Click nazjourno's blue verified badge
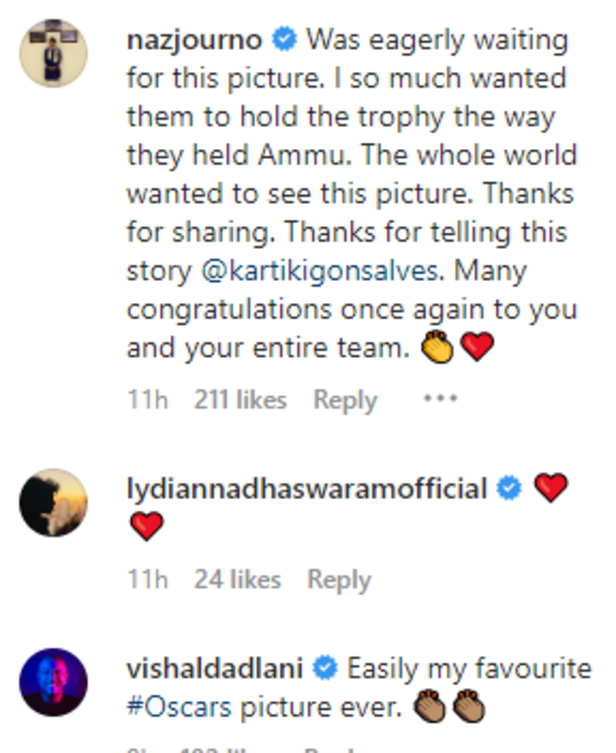Image resolution: width=616 pixels, height=753 pixels. point(284,39)
